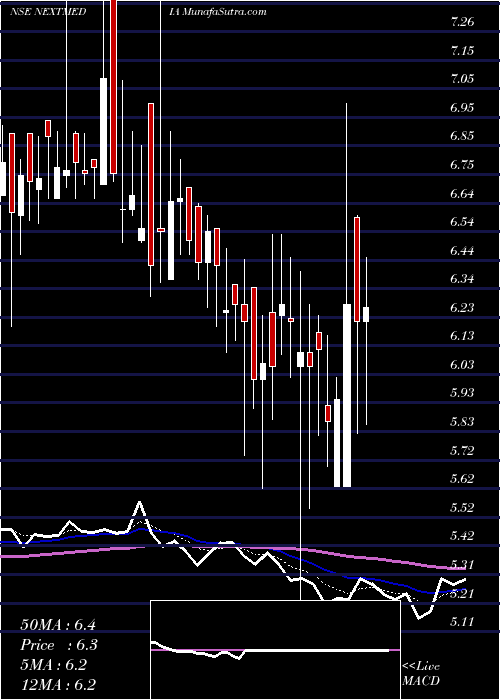Image resolution: width=500 pixels, height=700 pixels.
Task: Click the 12MA : 6.2 legend entry
Action: click(58, 685)
